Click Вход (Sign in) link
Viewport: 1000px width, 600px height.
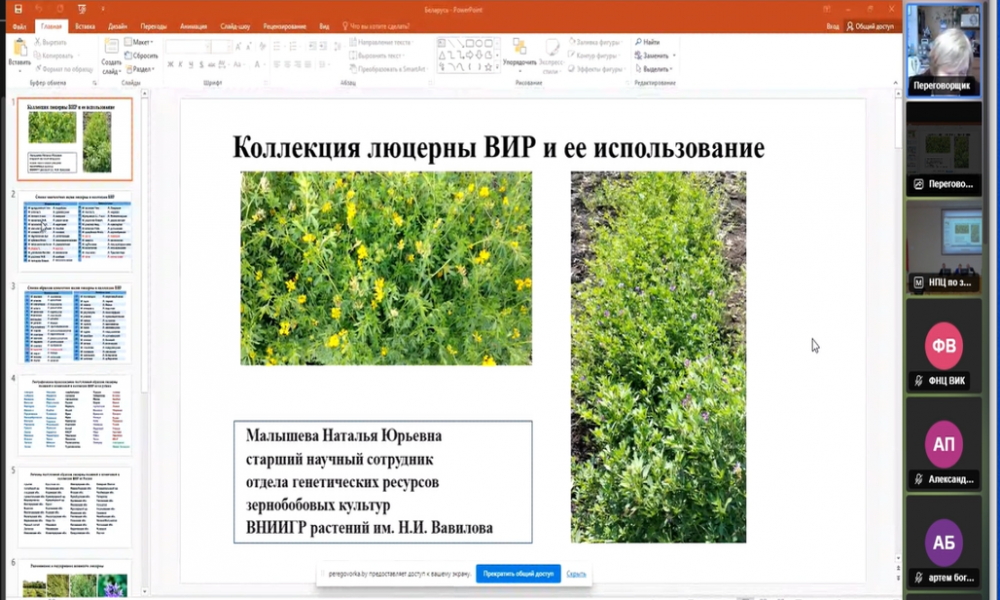pyautogui.click(x=832, y=26)
